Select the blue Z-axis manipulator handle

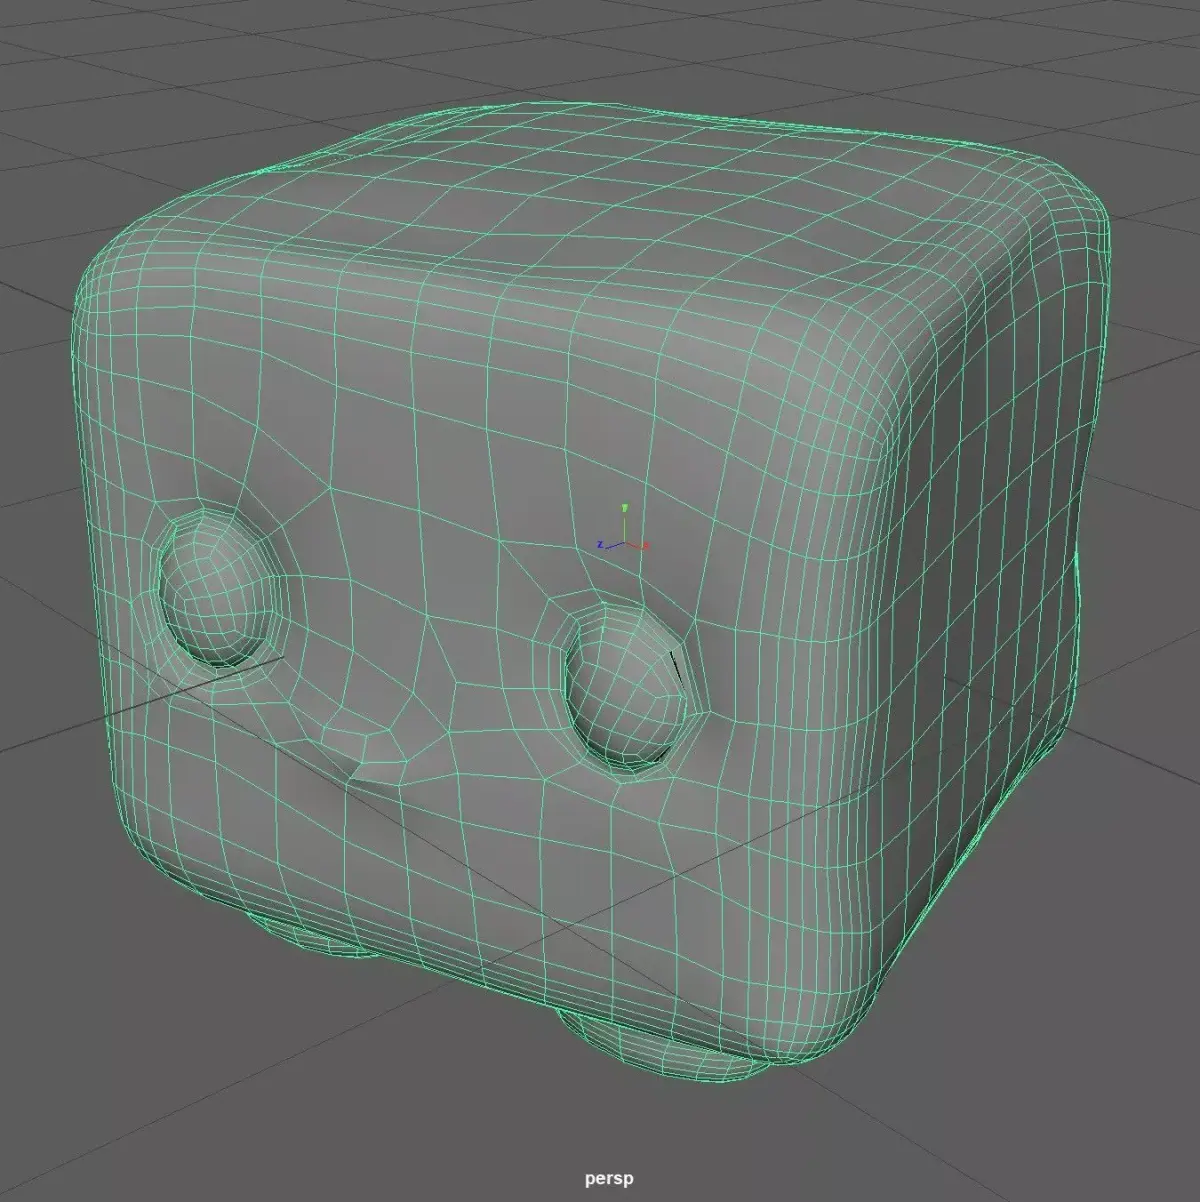[x=600, y=544]
